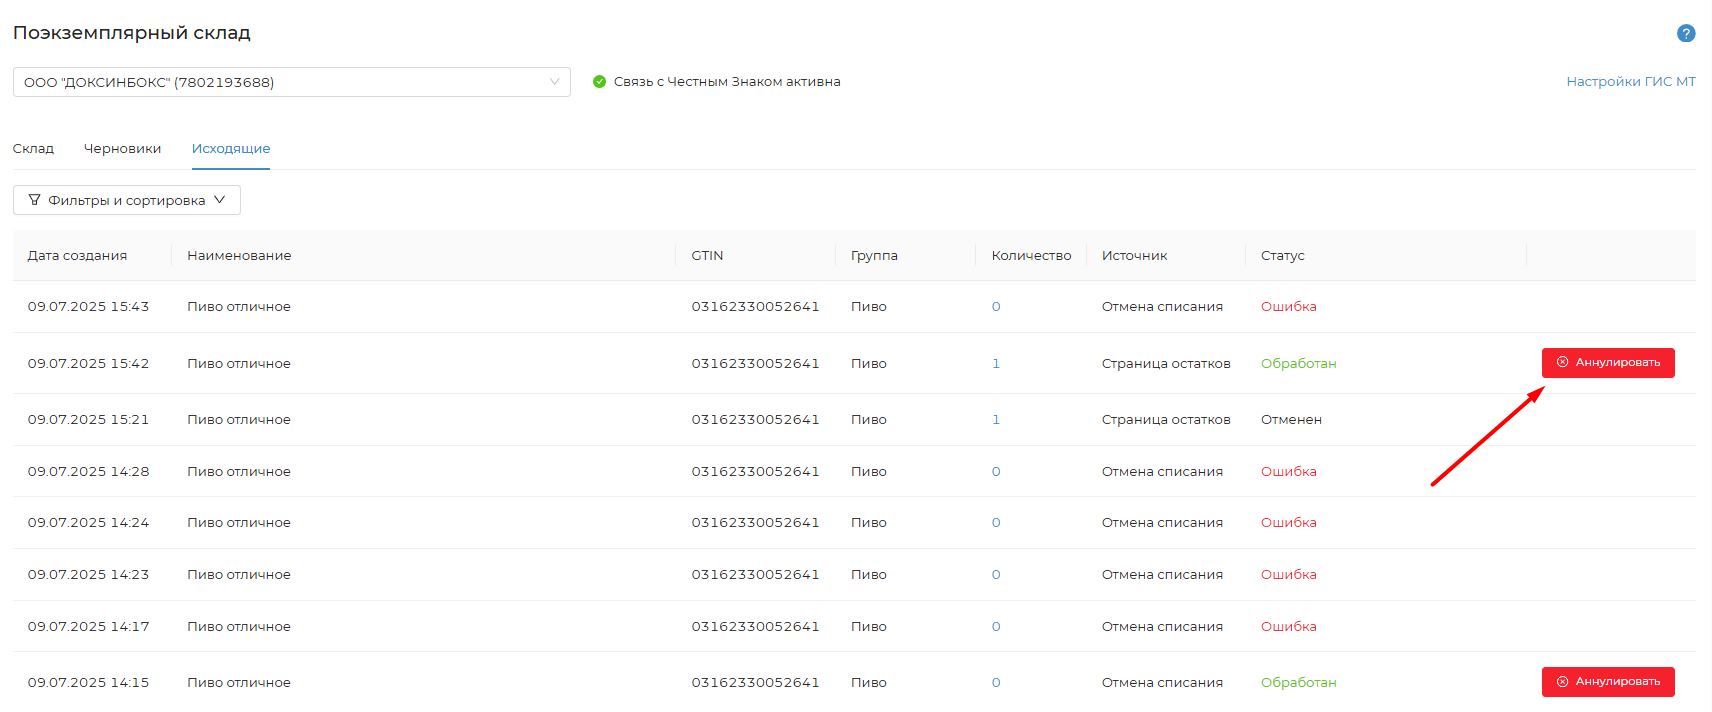Click the Статус column header
Screen dimensions: 1712x712
tap(1282, 256)
